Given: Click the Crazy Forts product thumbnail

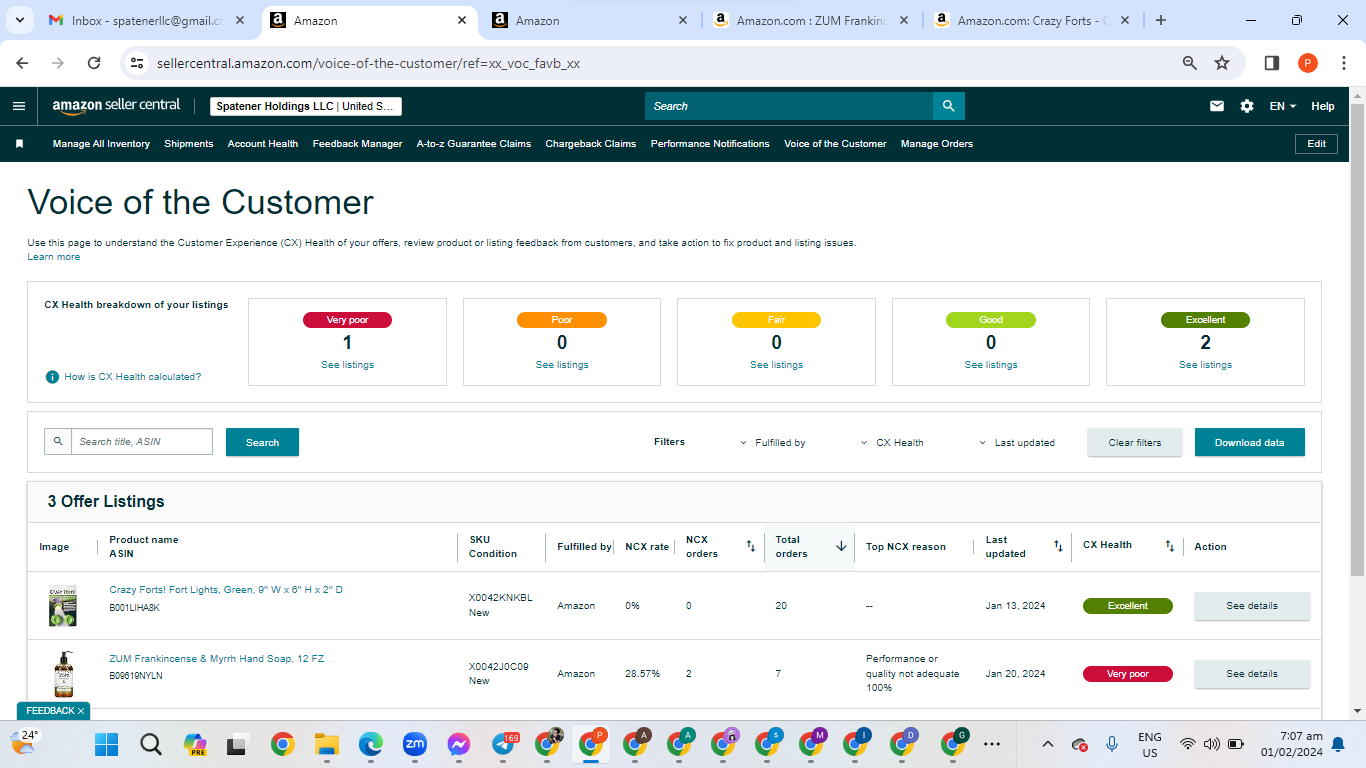Looking at the screenshot, I should (x=63, y=606).
